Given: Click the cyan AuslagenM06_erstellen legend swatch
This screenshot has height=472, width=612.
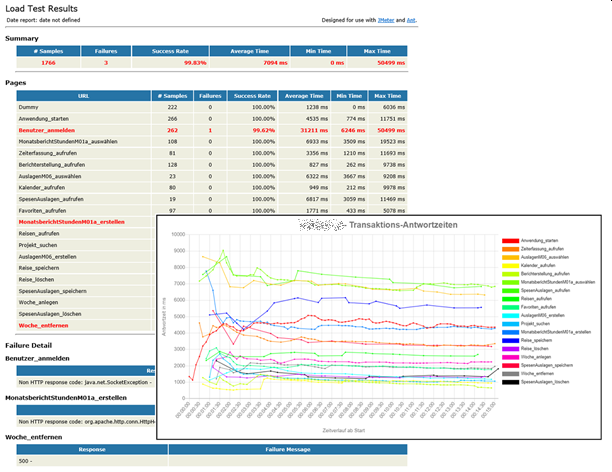Looking at the screenshot, I should (x=511, y=315).
